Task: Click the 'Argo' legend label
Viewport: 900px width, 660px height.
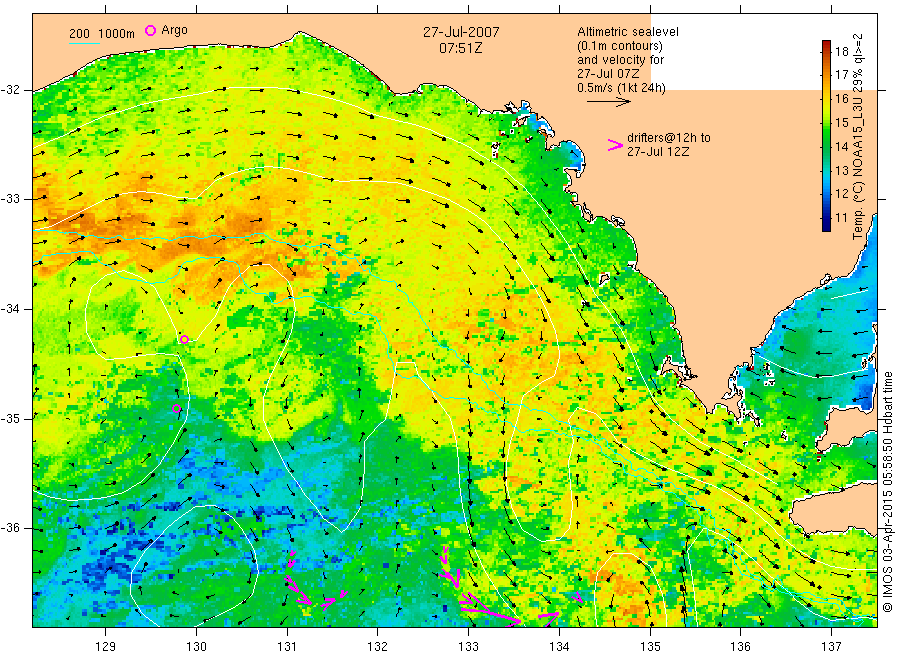Action: click(x=174, y=30)
